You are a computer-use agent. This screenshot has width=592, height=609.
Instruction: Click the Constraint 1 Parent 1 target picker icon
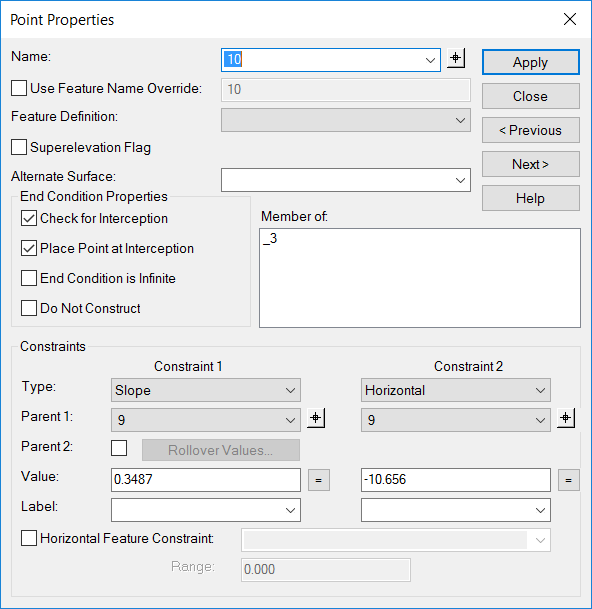[316, 418]
